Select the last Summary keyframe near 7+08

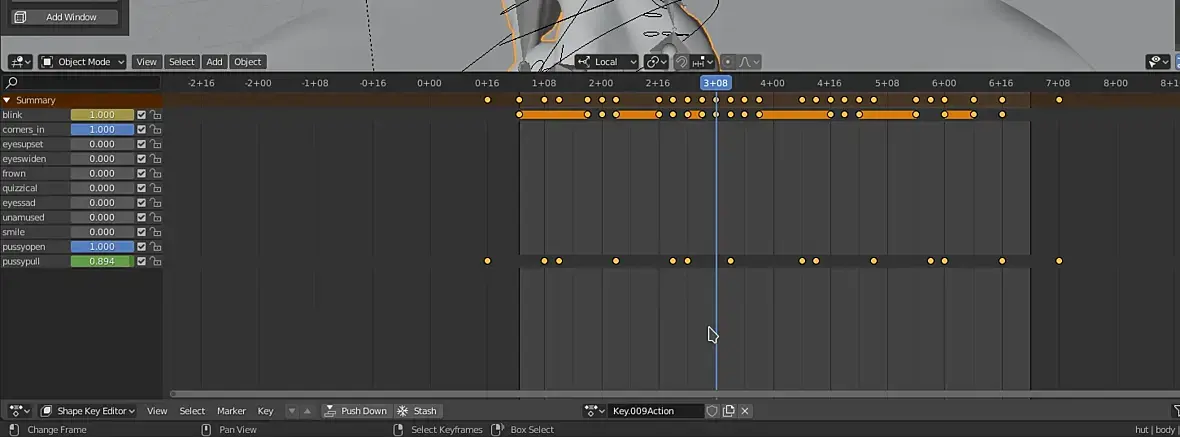1059,100
